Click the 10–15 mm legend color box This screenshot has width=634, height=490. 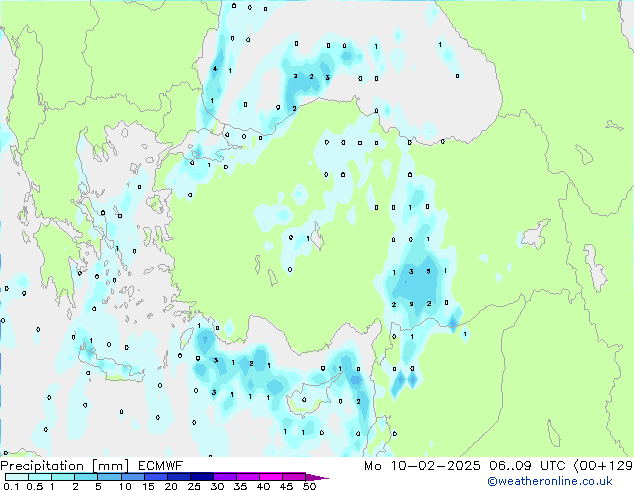point(133,477)
